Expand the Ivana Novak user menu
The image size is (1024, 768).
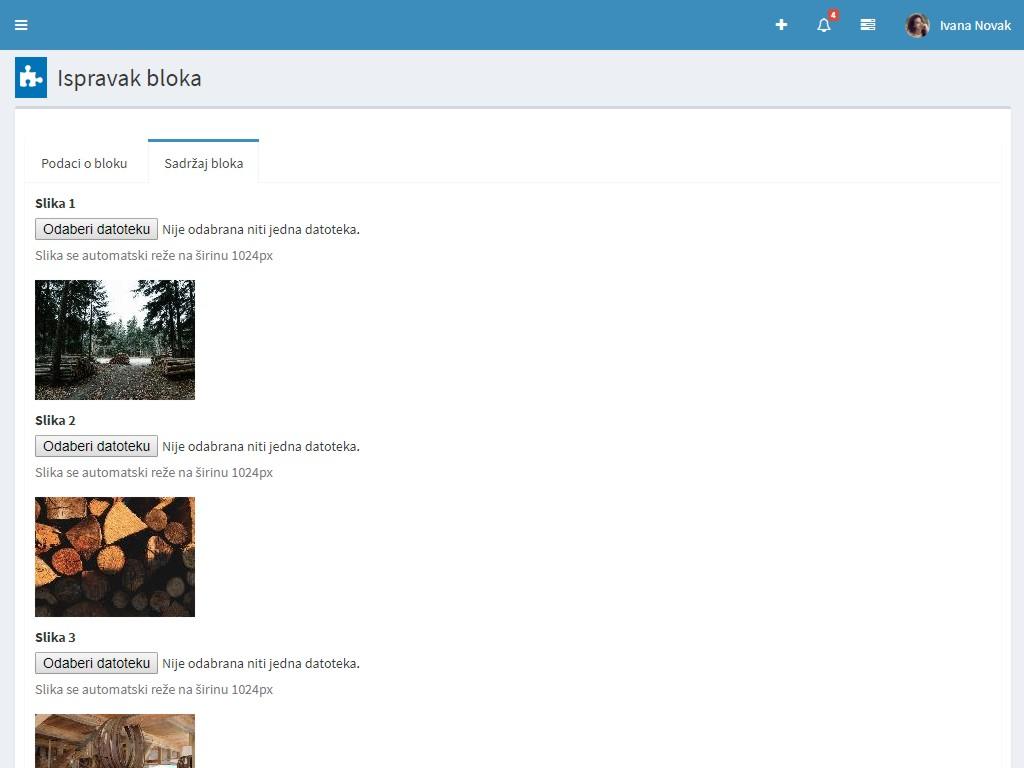[975, 25]
